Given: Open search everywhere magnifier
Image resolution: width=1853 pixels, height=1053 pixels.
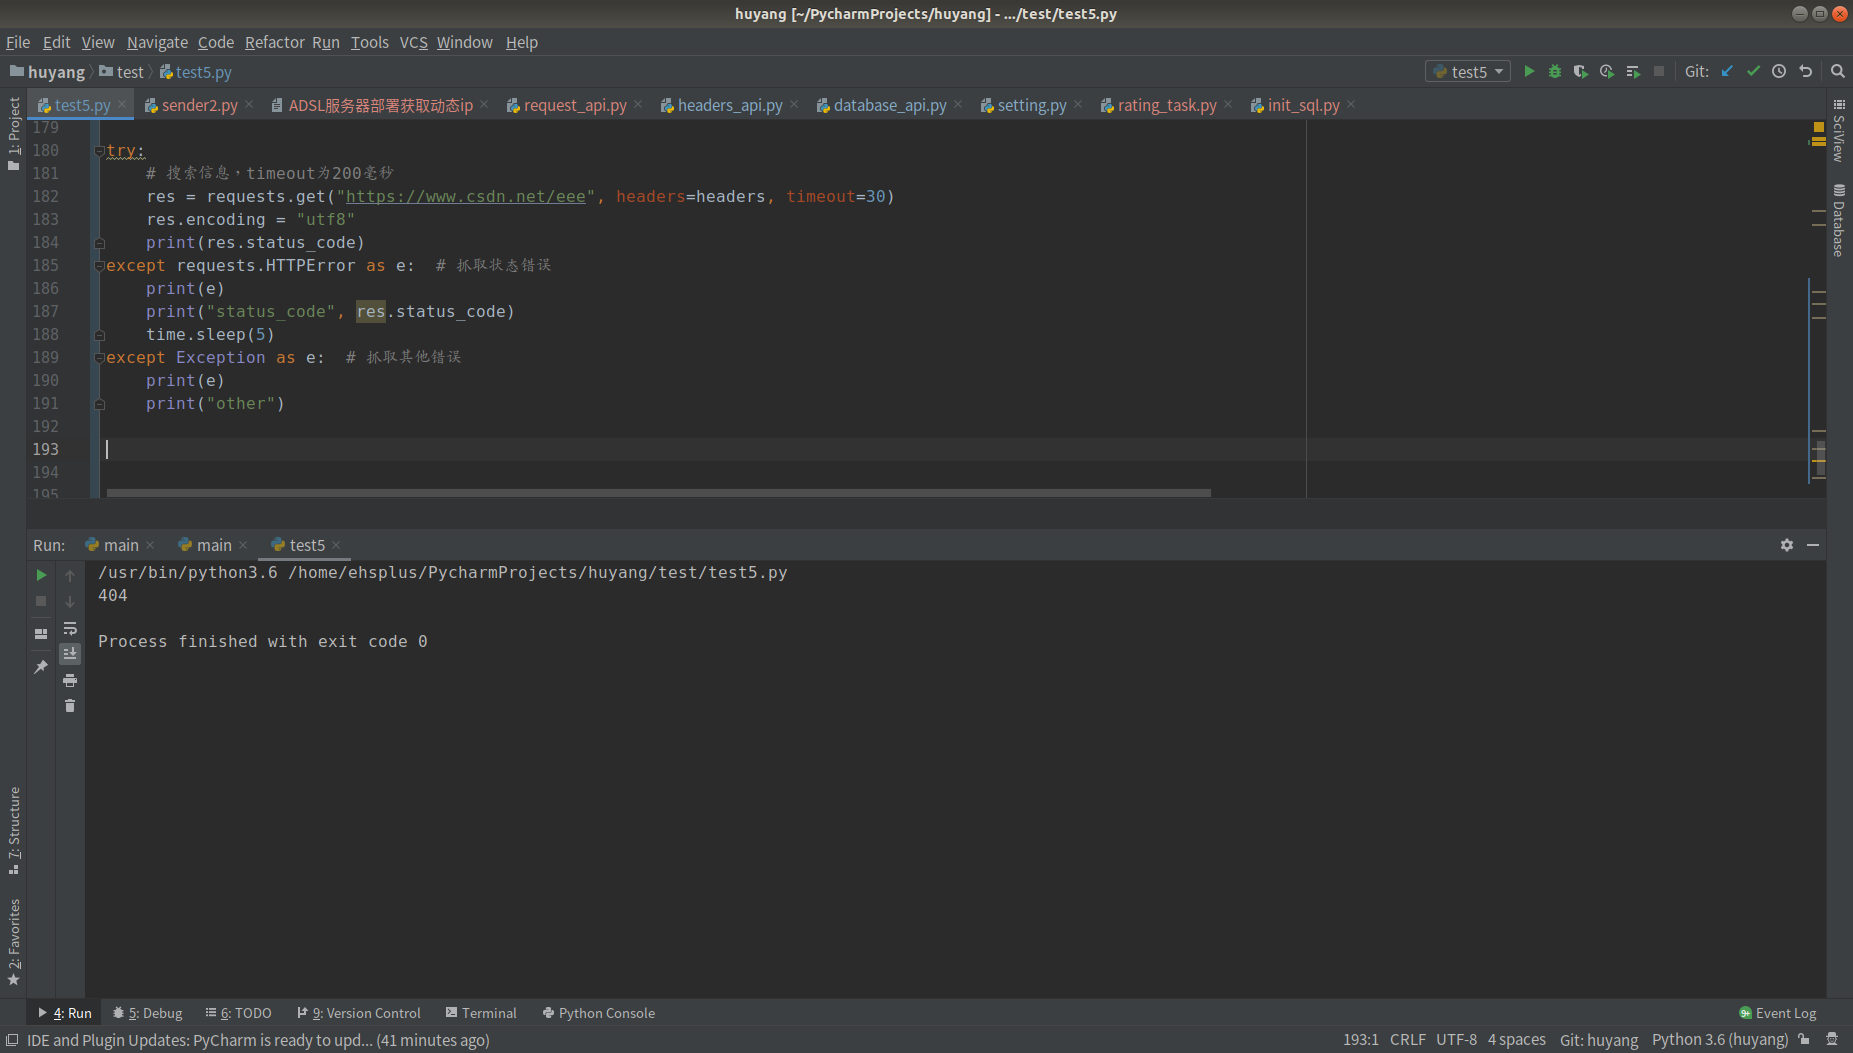Looking at the screenshot, I should 1838,71.
